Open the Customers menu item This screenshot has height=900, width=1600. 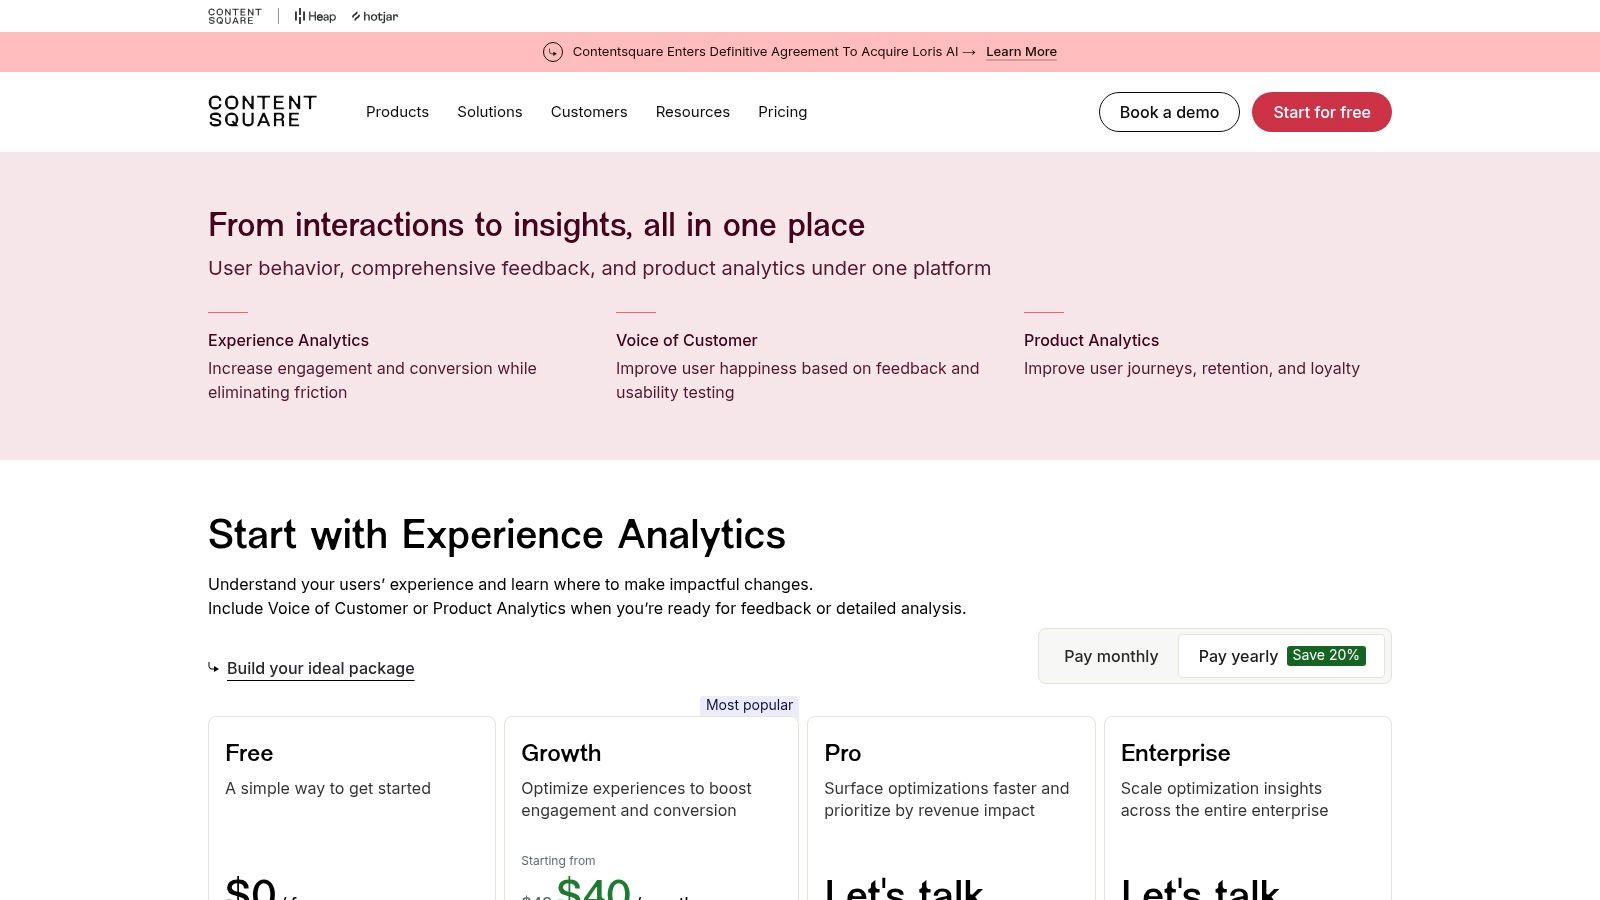click(x=589, y=112)
